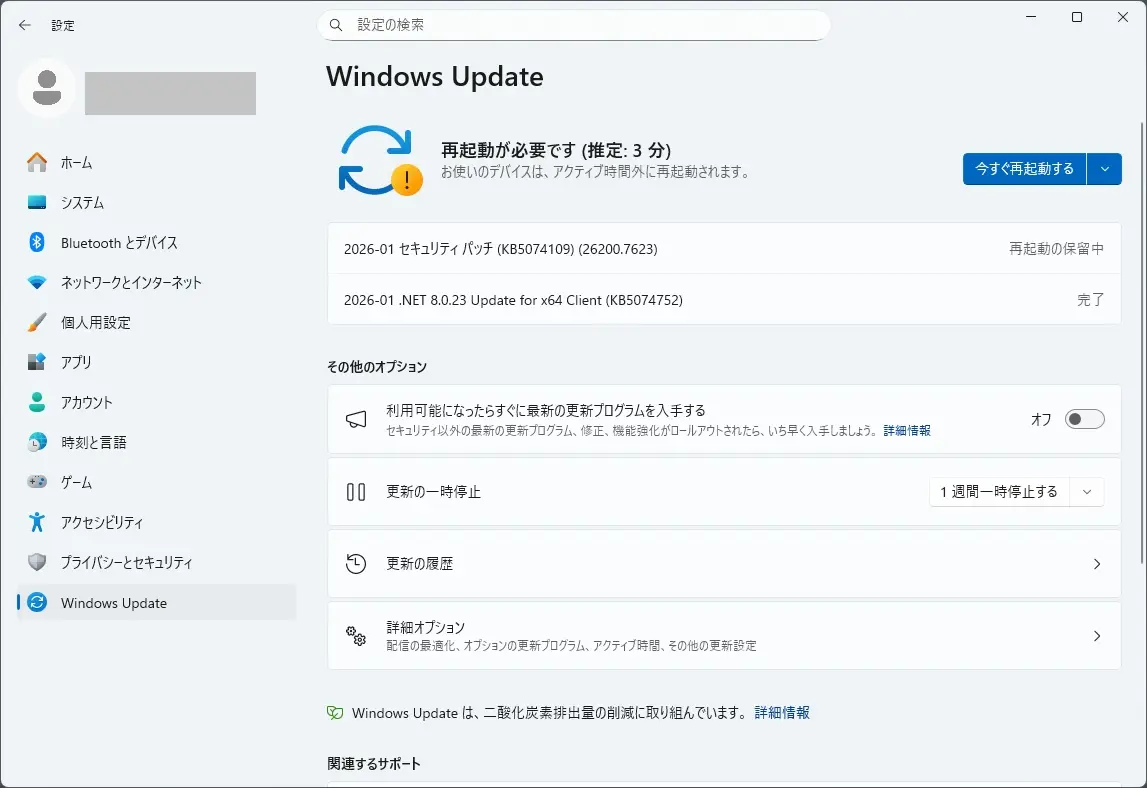Click the user profile avatar icon
The height and width of the screenshot is (788, 1147).
pyautogui.click(x=46, y=88)
